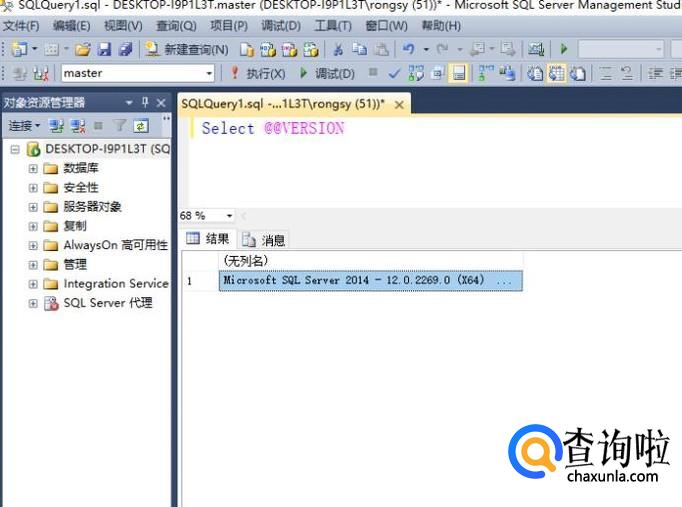
Task: Select Results to Text icon
Action: click(x=535, y=73)
